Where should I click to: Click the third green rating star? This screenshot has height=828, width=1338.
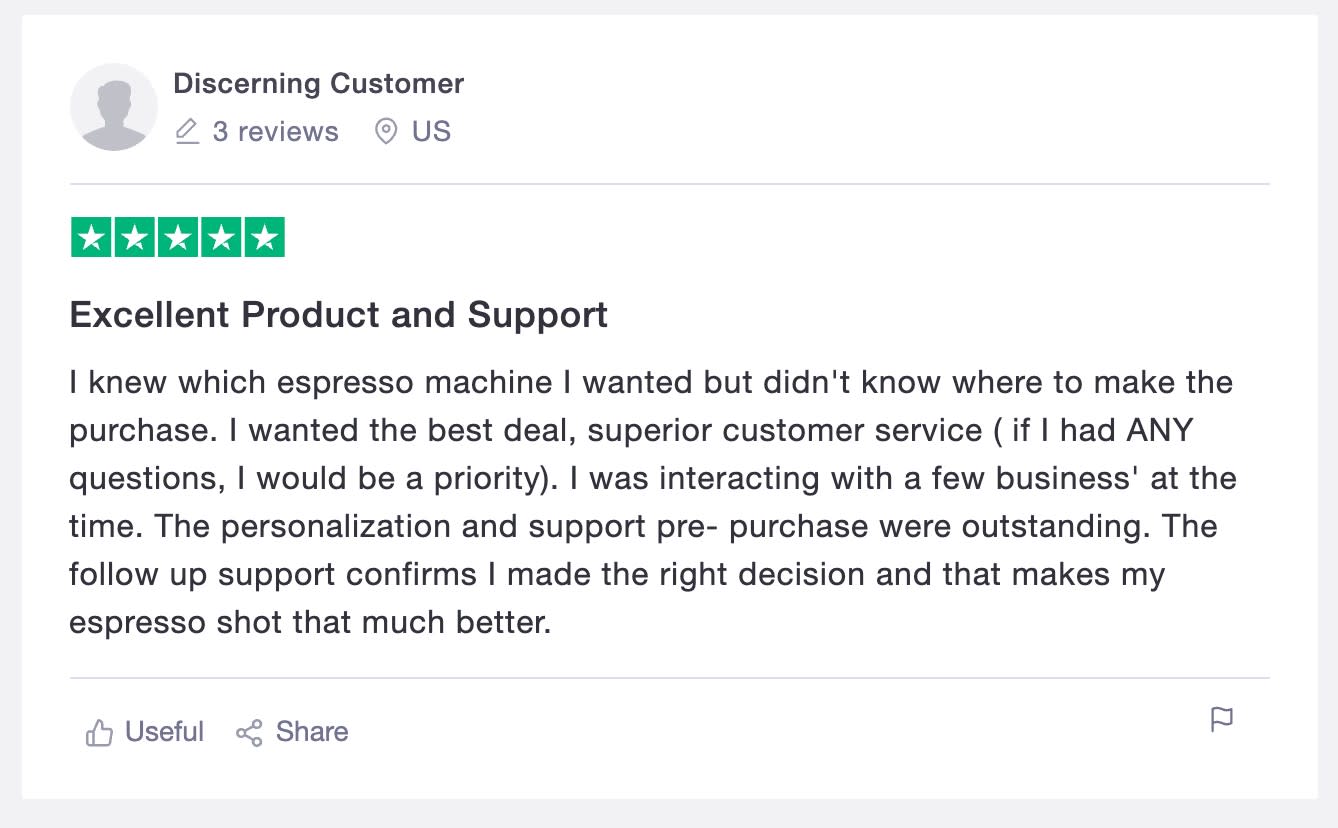coord(177,237)
